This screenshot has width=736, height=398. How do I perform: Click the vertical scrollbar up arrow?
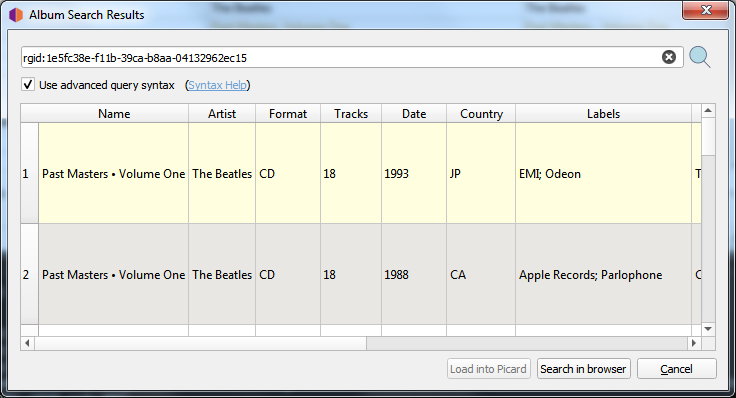[x=708, y=111]
